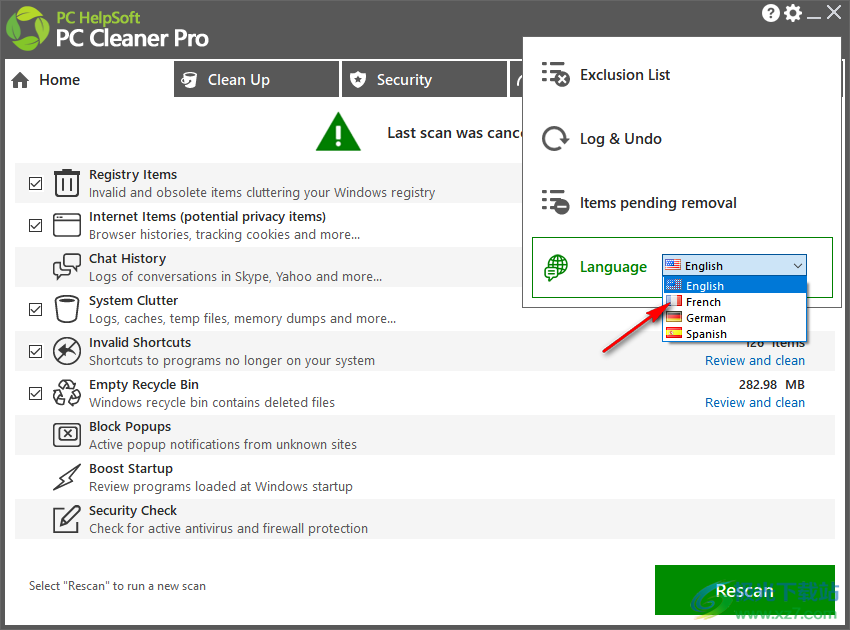This screenshot has height=630, width=850.
Task: Switch to the Clean Up tab
Action: 256,79
